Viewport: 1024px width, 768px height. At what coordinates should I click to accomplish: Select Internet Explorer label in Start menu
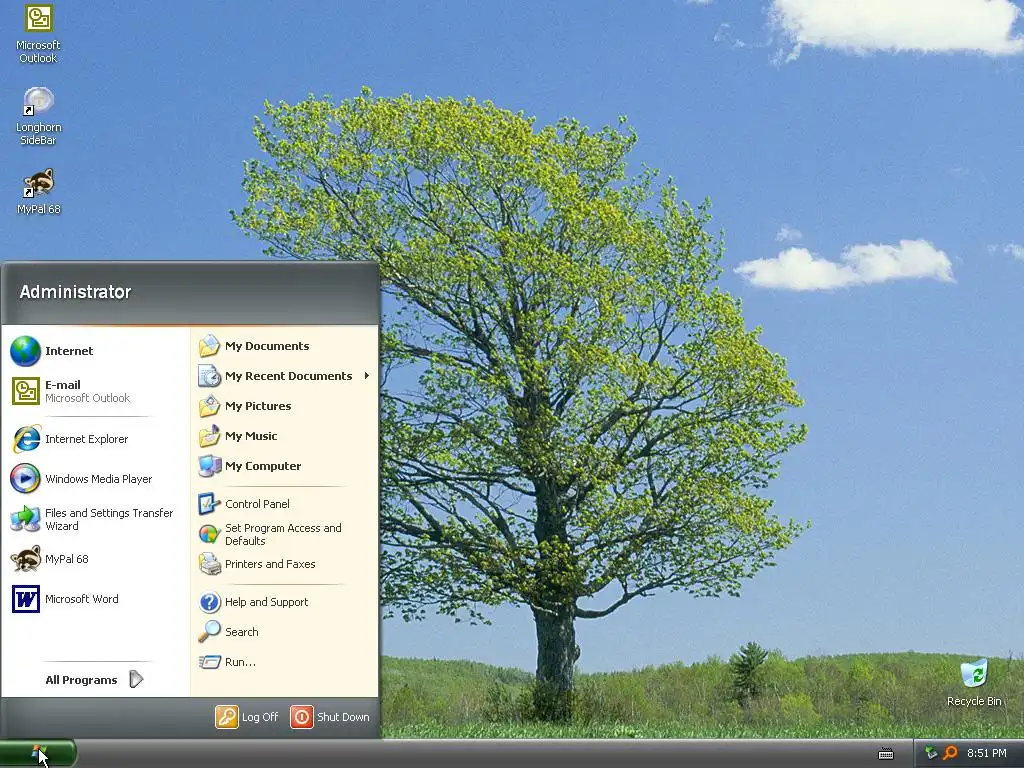pyautogui.click(x=86, y=439)
